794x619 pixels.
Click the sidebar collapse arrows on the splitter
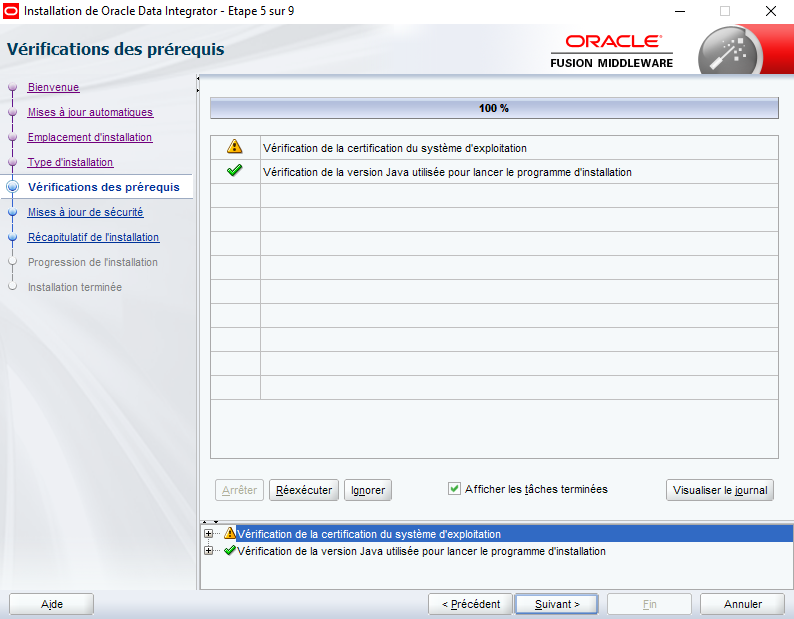coord(198,85)
